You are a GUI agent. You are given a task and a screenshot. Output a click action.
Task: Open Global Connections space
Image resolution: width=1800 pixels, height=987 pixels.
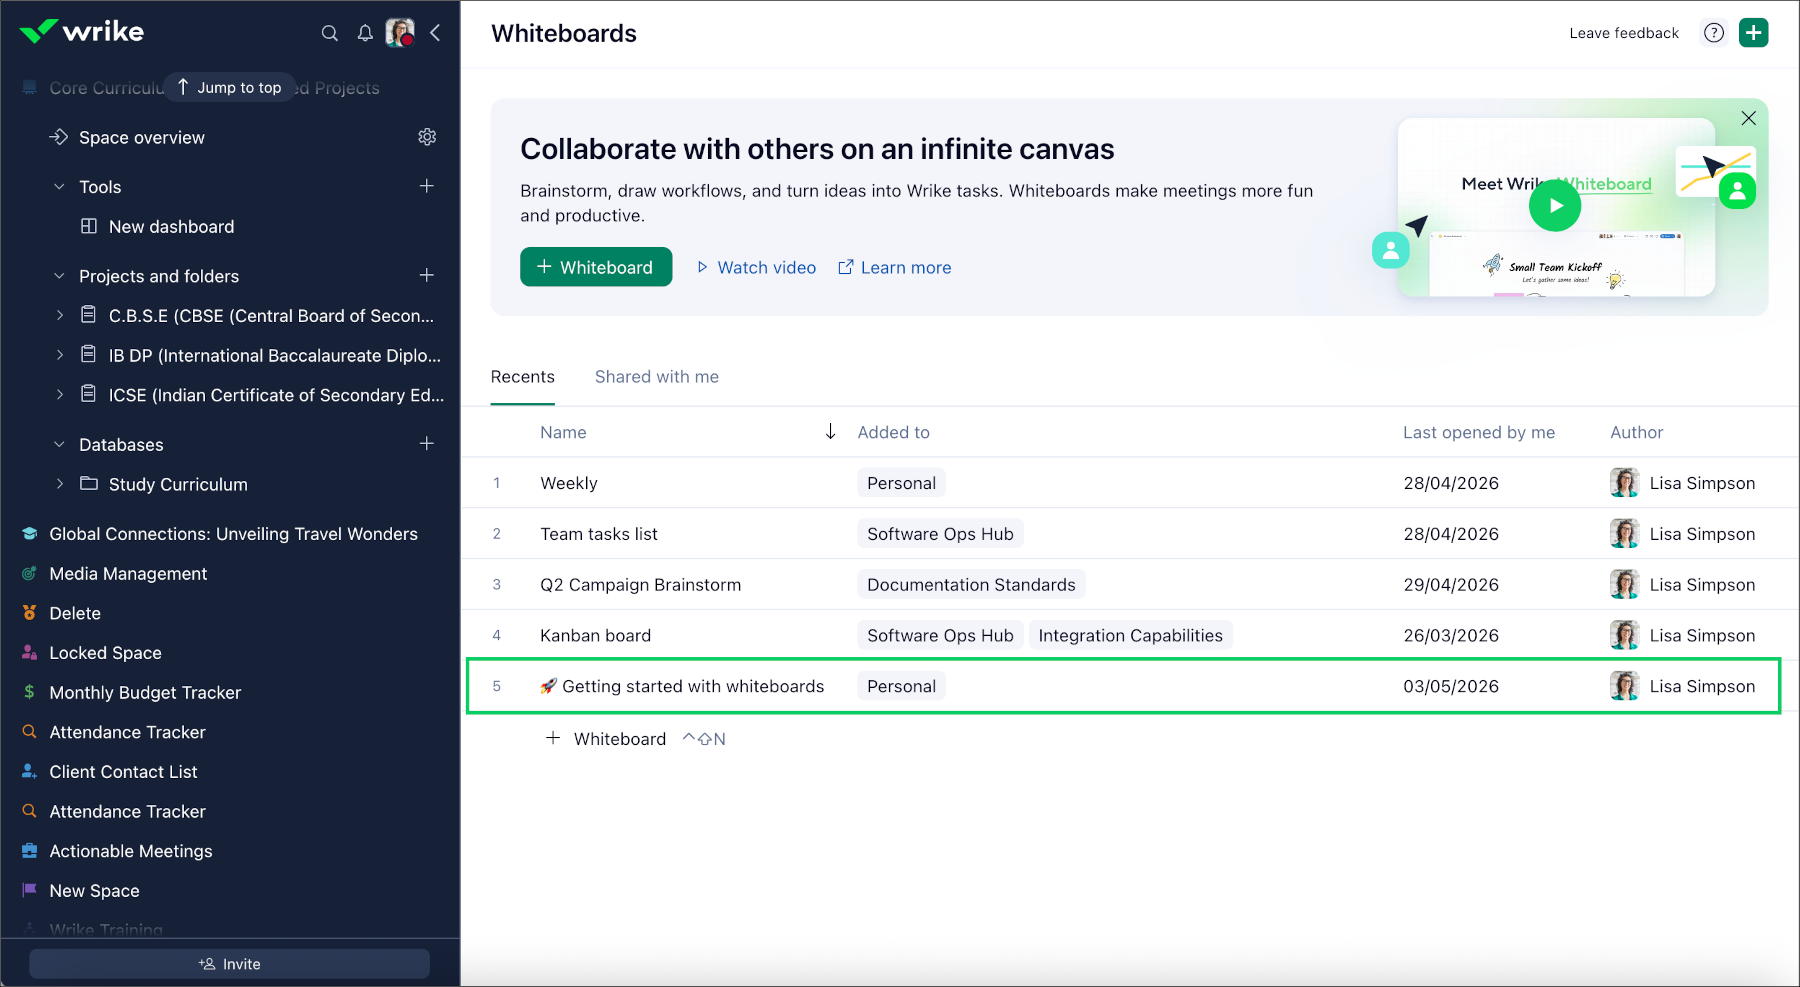click(233, 534)
